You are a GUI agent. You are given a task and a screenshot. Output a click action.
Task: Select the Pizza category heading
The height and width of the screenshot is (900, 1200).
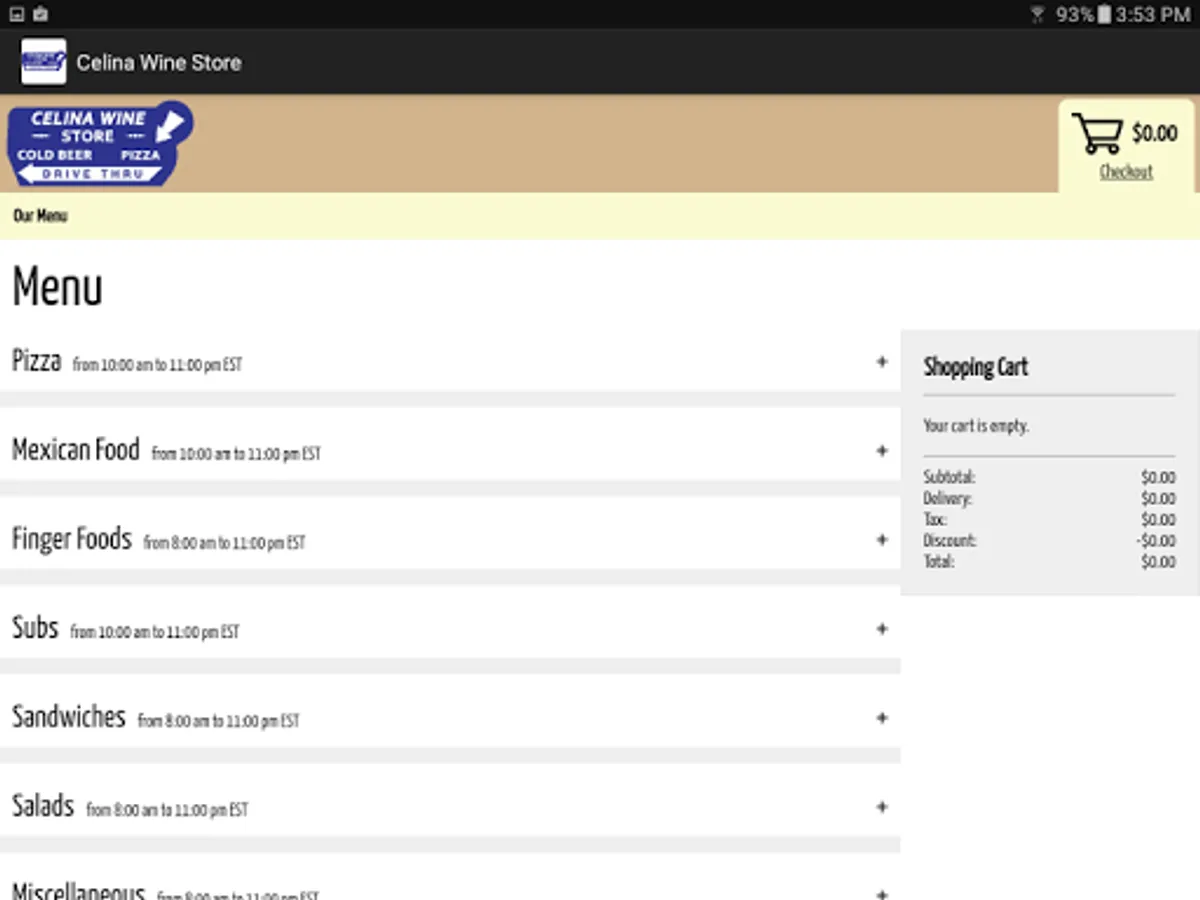pyautogui.click(x=37, y=360)
